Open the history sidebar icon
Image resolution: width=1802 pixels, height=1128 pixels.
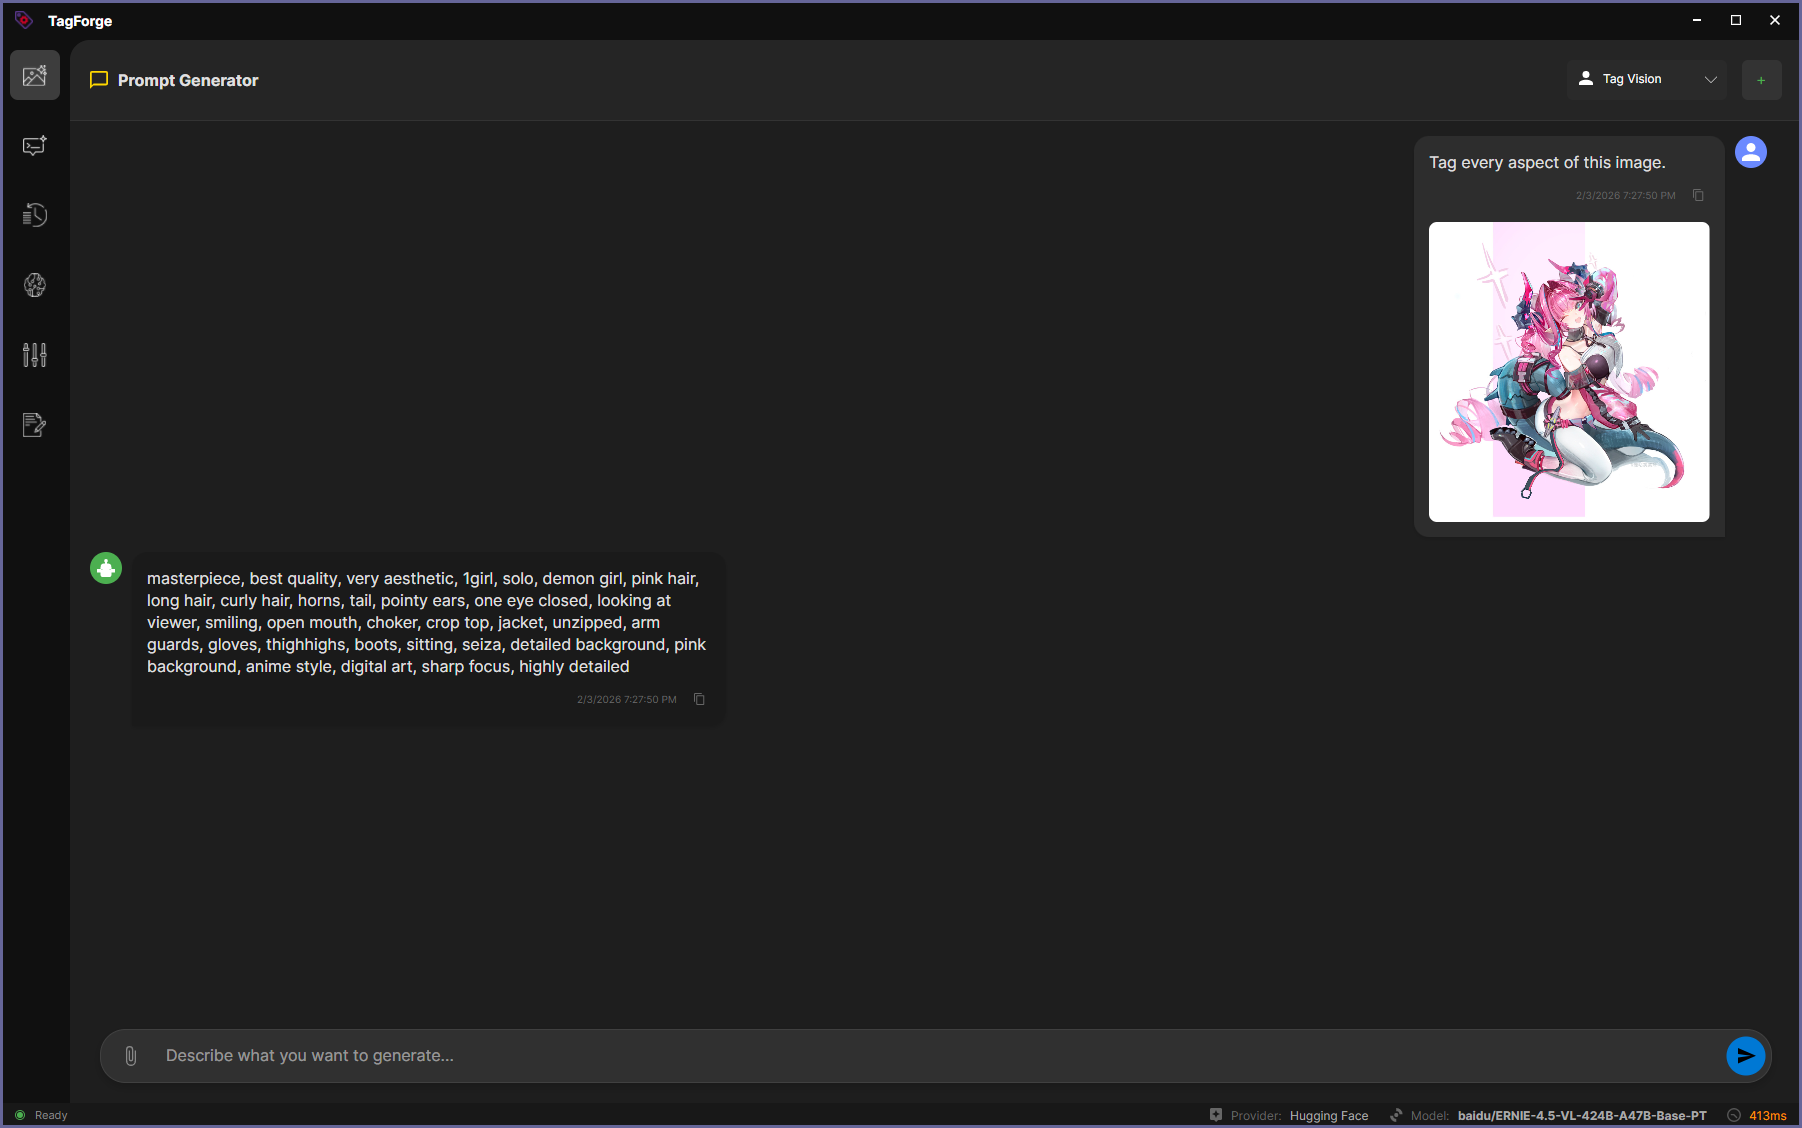pyautogui.click(x=35, y=216)
